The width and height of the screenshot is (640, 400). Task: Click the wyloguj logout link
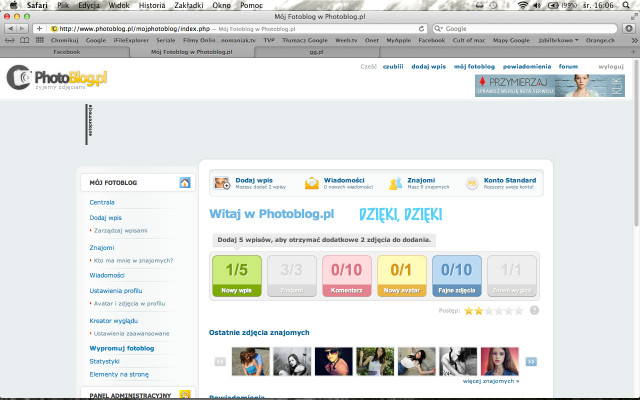pyautogui.click(x=611, y=67)
